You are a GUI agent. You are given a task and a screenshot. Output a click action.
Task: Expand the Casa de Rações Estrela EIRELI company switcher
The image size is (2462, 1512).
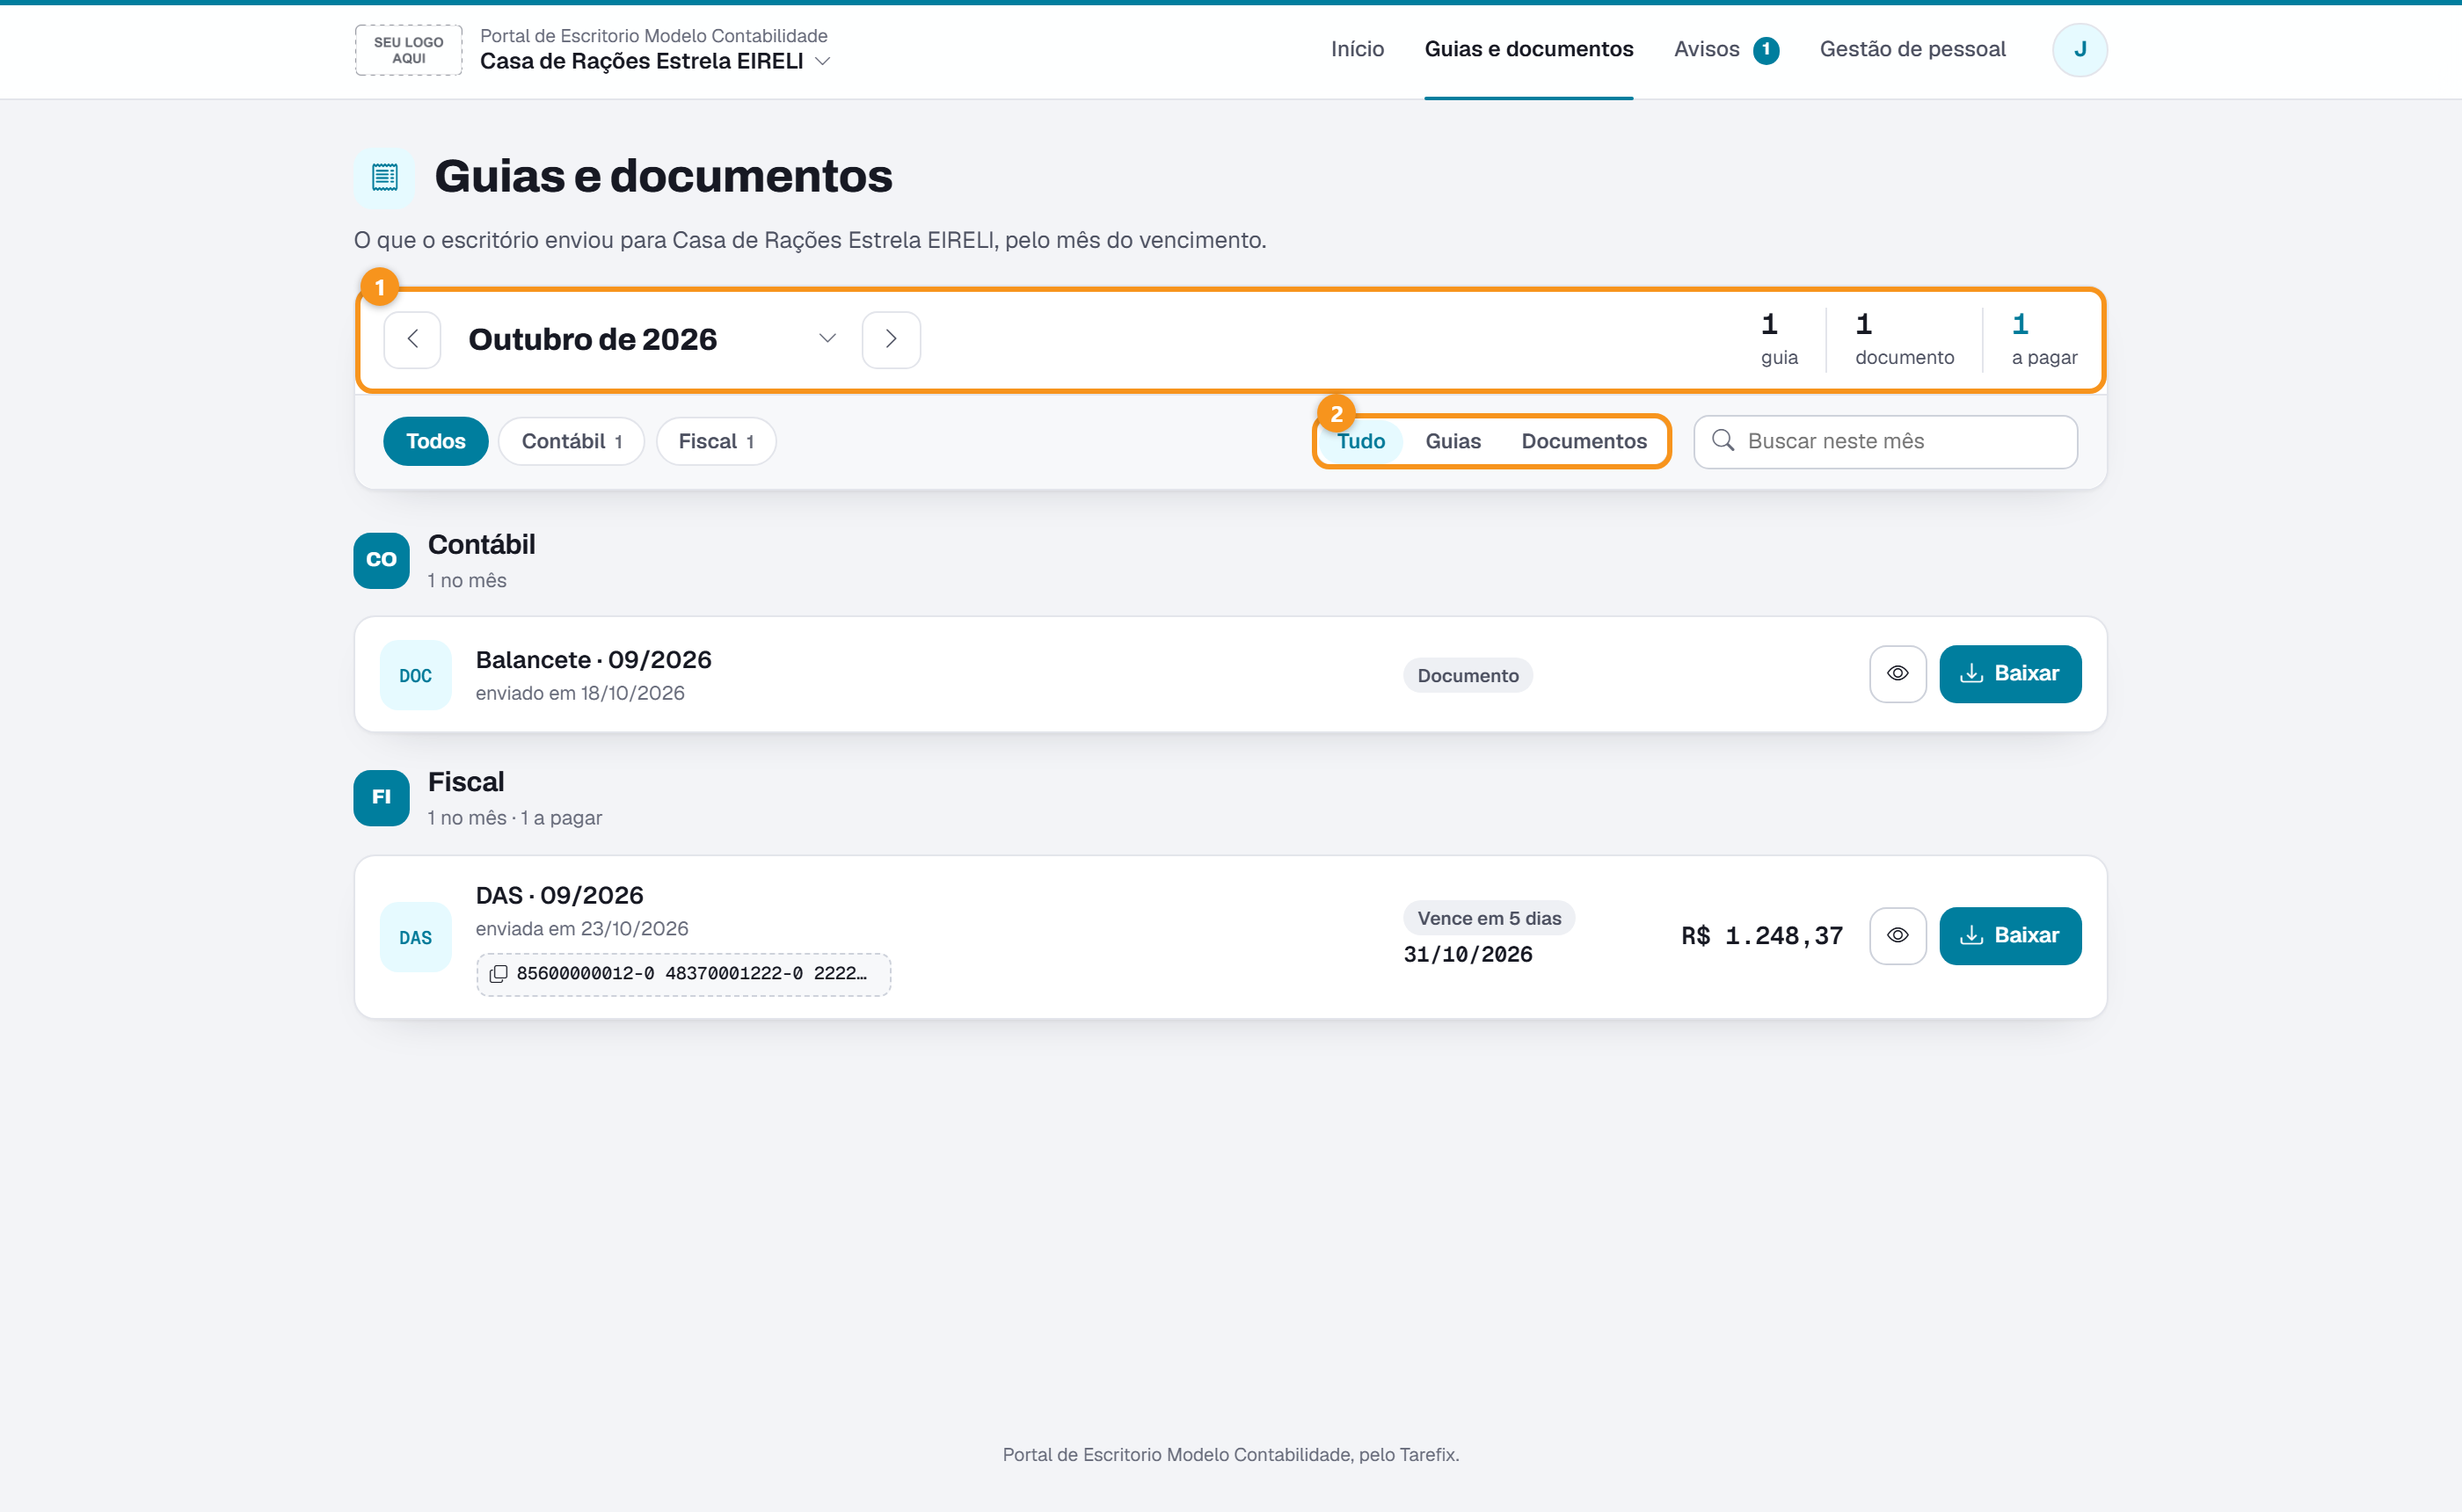pyautogui.click(x=654, y=62)
